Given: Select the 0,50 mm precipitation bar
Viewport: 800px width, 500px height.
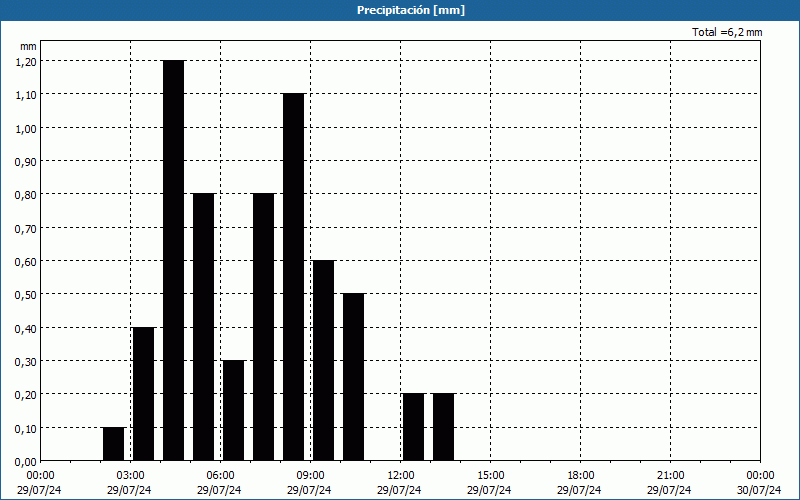Looking at the screenshot, I should pos(354,377).
